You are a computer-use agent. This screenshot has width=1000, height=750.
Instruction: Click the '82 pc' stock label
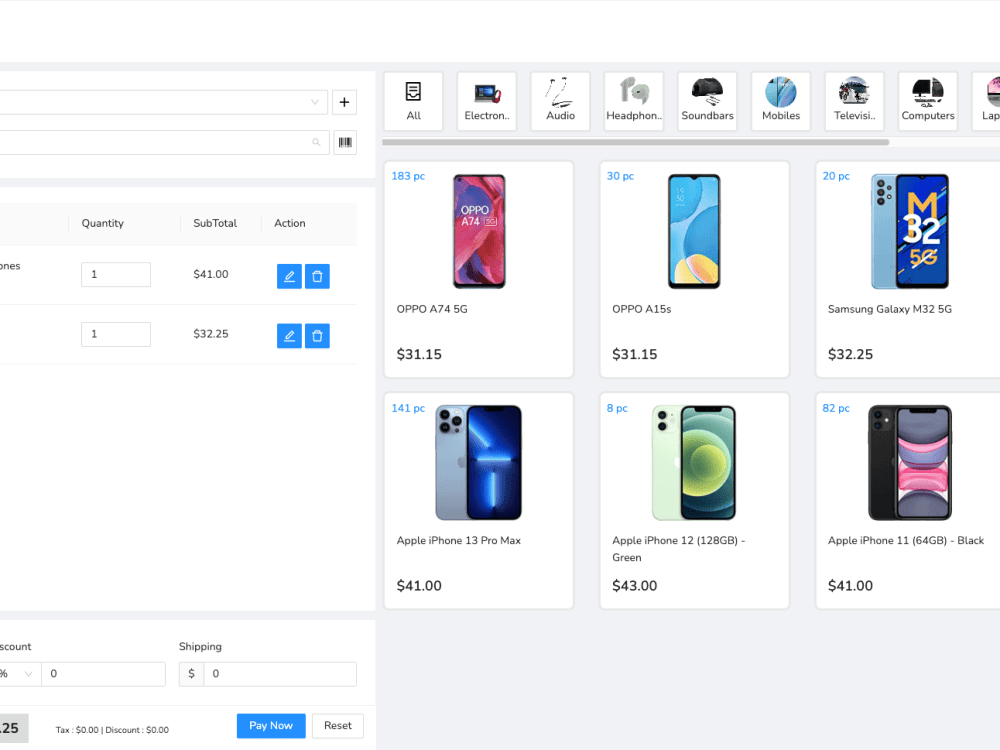coord(836,408)
